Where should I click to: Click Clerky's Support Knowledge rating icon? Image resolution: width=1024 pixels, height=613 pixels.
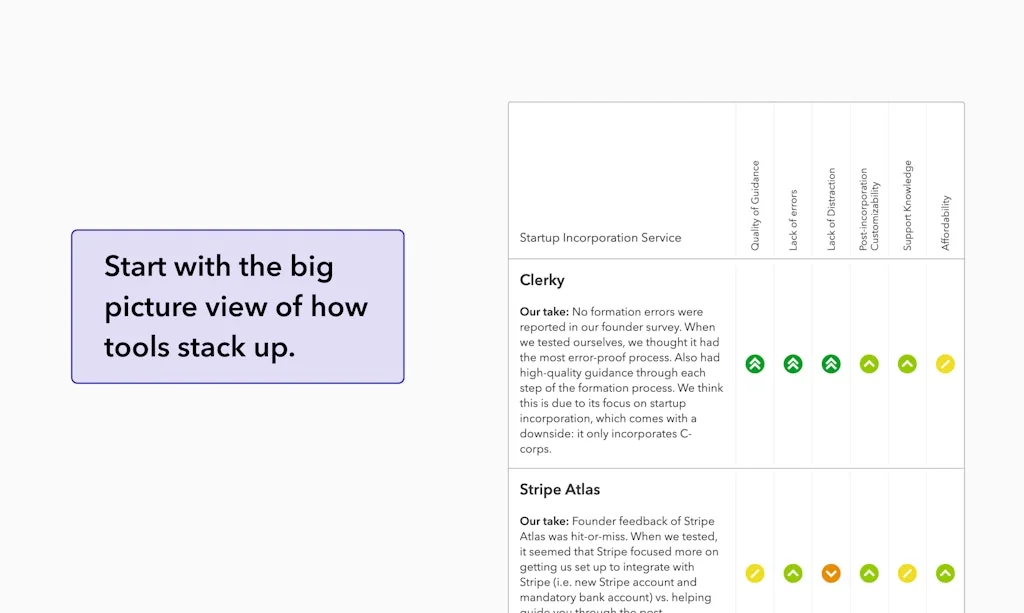[907, 364]
